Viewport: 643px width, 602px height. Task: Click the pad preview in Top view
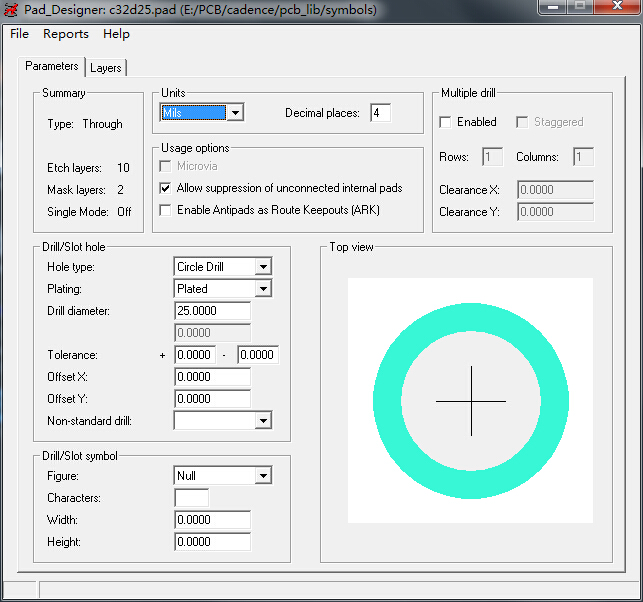tap(470, 401)
